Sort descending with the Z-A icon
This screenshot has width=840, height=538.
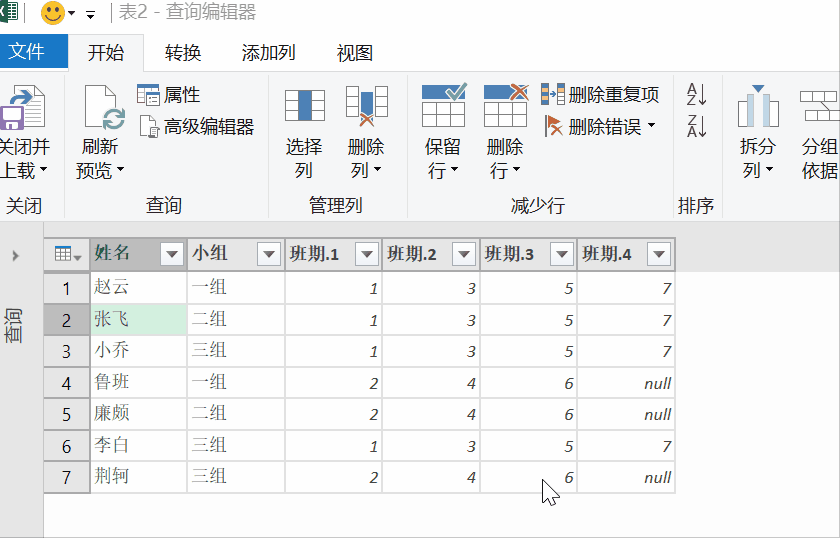pos(696,126)
